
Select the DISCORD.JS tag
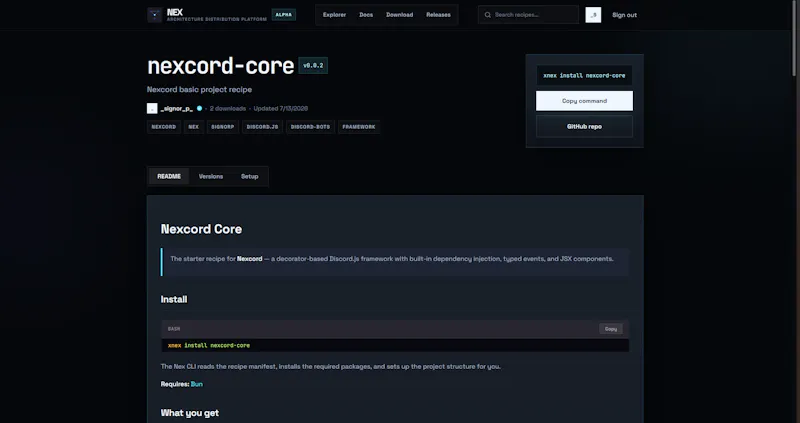pyautogui.click(x=262, y=127)
